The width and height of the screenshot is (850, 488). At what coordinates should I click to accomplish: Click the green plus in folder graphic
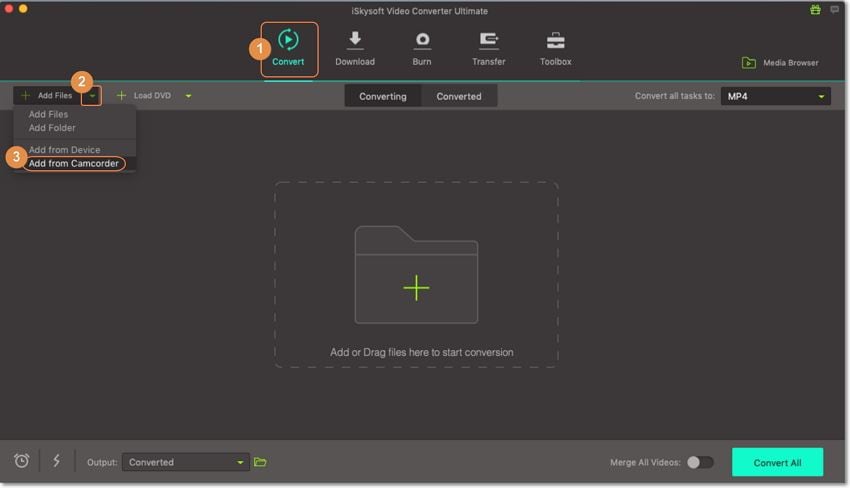point(416,288)
